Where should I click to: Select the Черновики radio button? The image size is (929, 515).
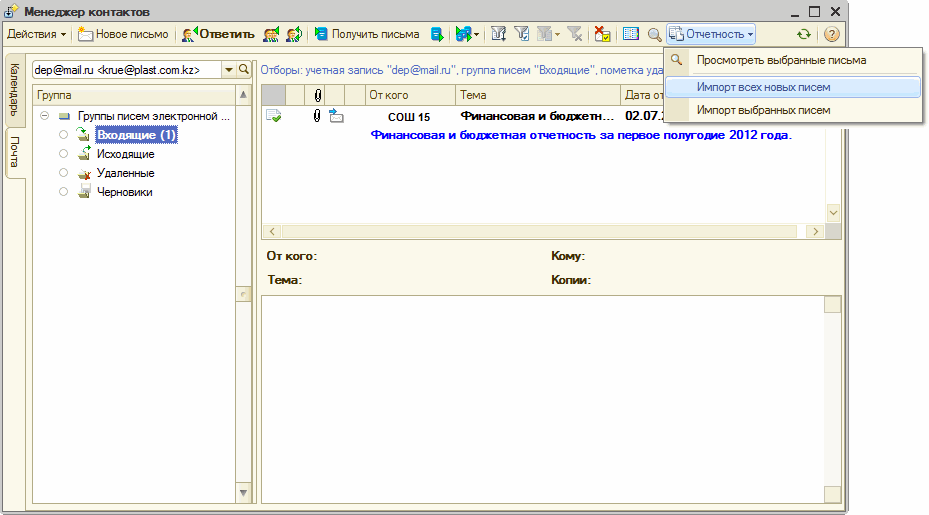tap(64, 192)
